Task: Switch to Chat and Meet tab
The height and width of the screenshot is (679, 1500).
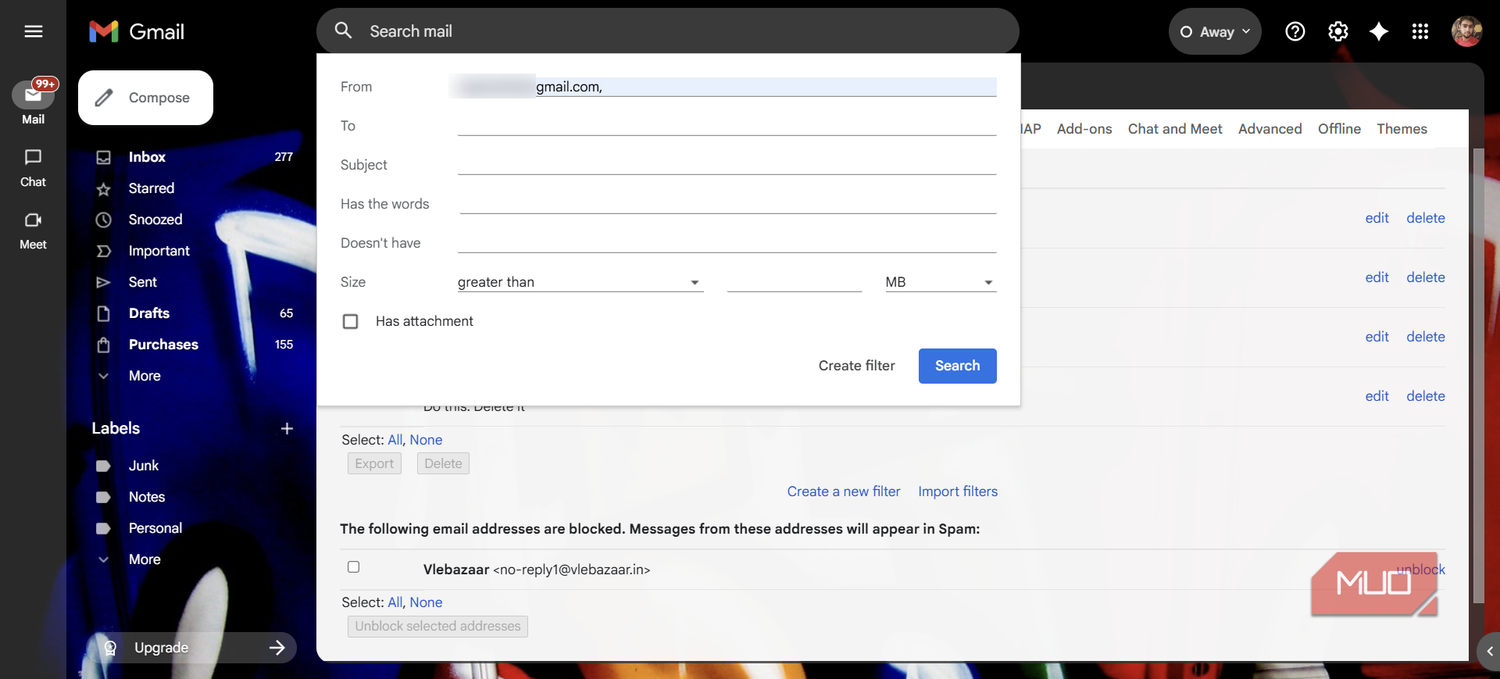Action: click(1175, 129)
